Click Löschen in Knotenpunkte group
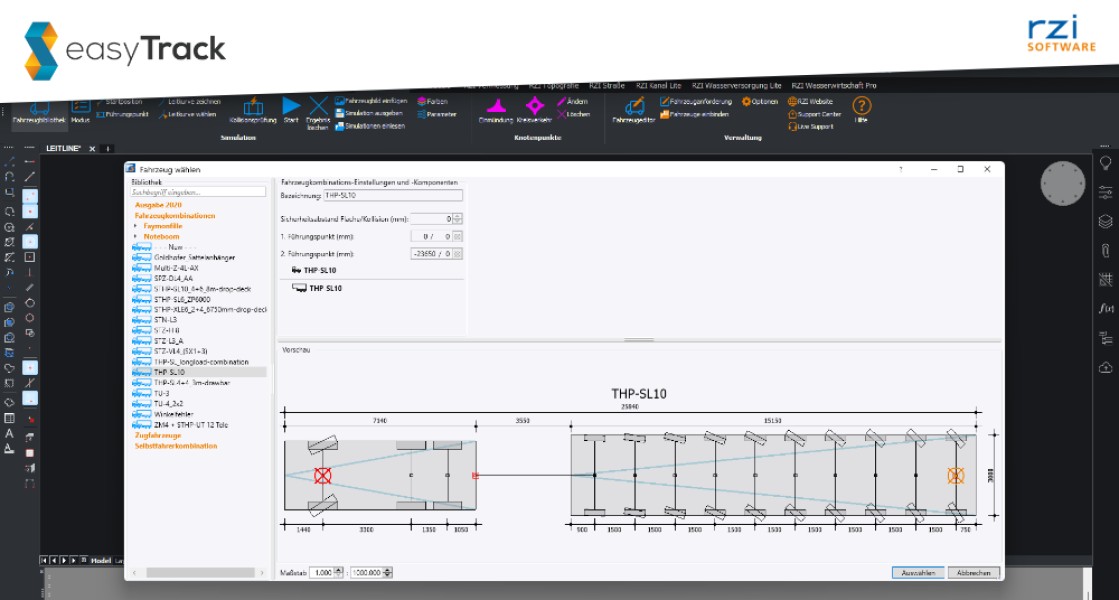Screen dimensions: 1119x600 [x=574, y=114]
